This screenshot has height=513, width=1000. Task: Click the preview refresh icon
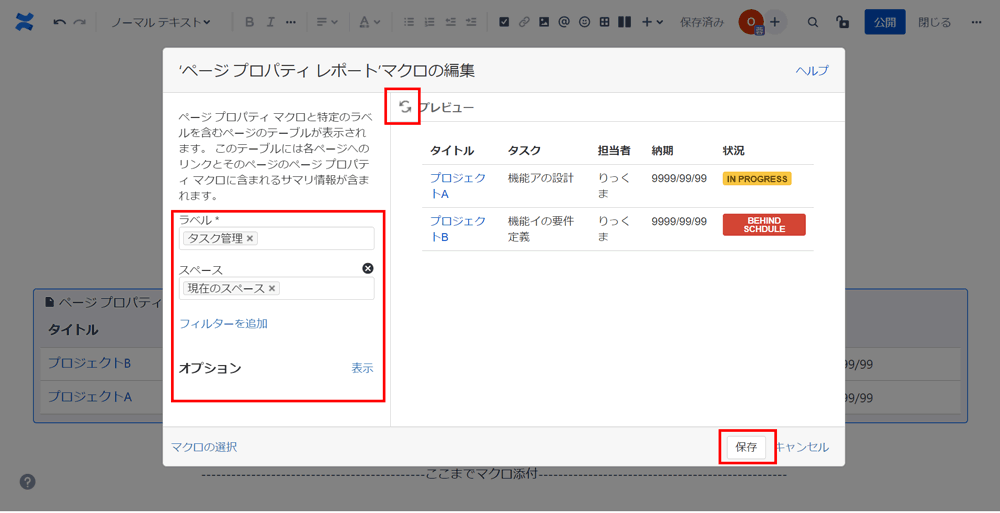405,107
